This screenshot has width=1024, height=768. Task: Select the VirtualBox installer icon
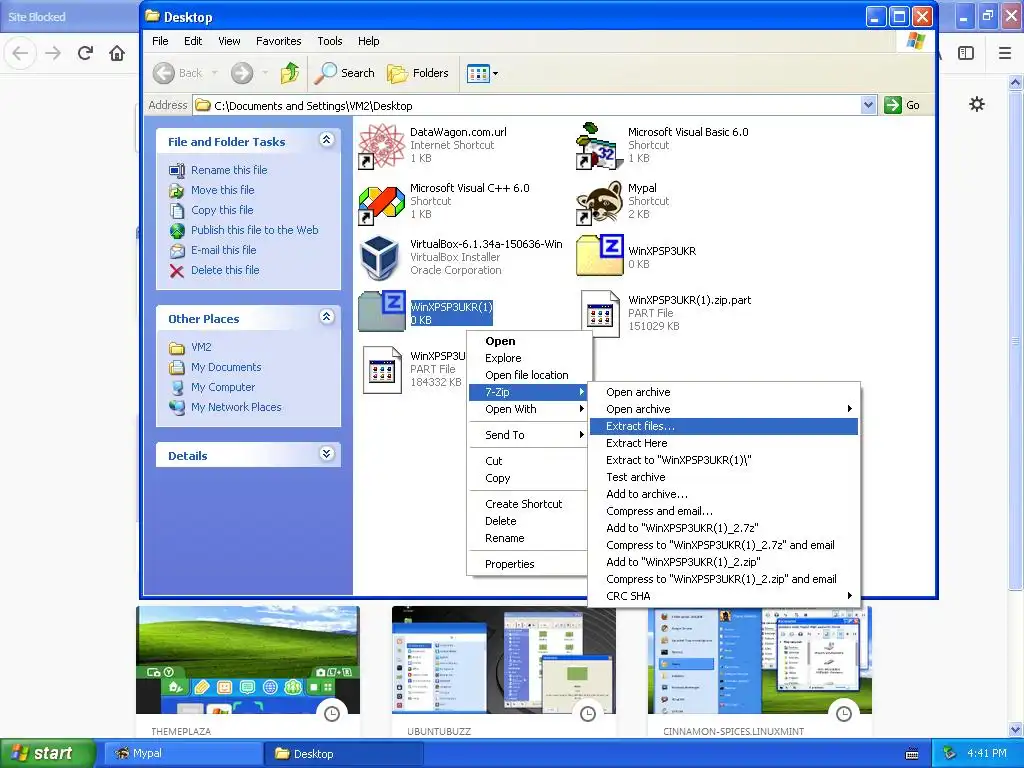pos(381,258)
